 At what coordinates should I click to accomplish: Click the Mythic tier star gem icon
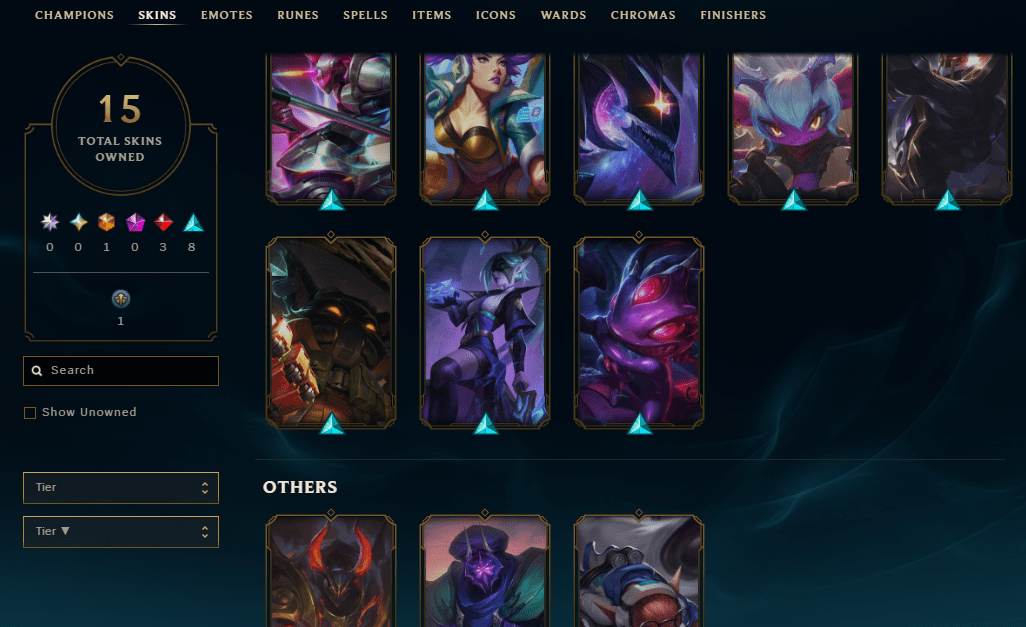coord(79,223)
